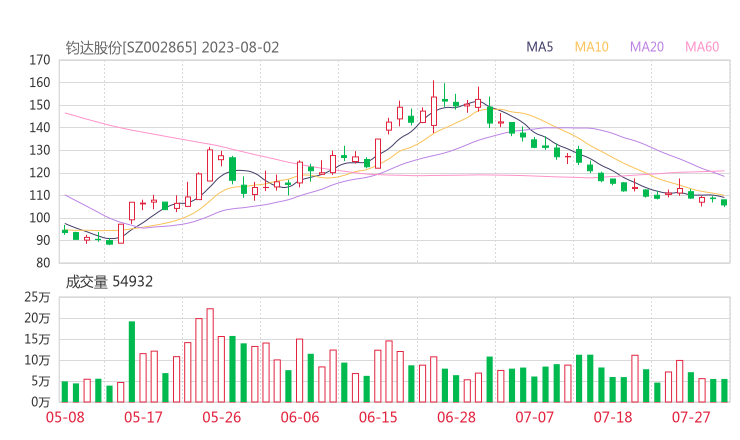
Task: Click the 07-18 date label
Action: tap(613, 418)
